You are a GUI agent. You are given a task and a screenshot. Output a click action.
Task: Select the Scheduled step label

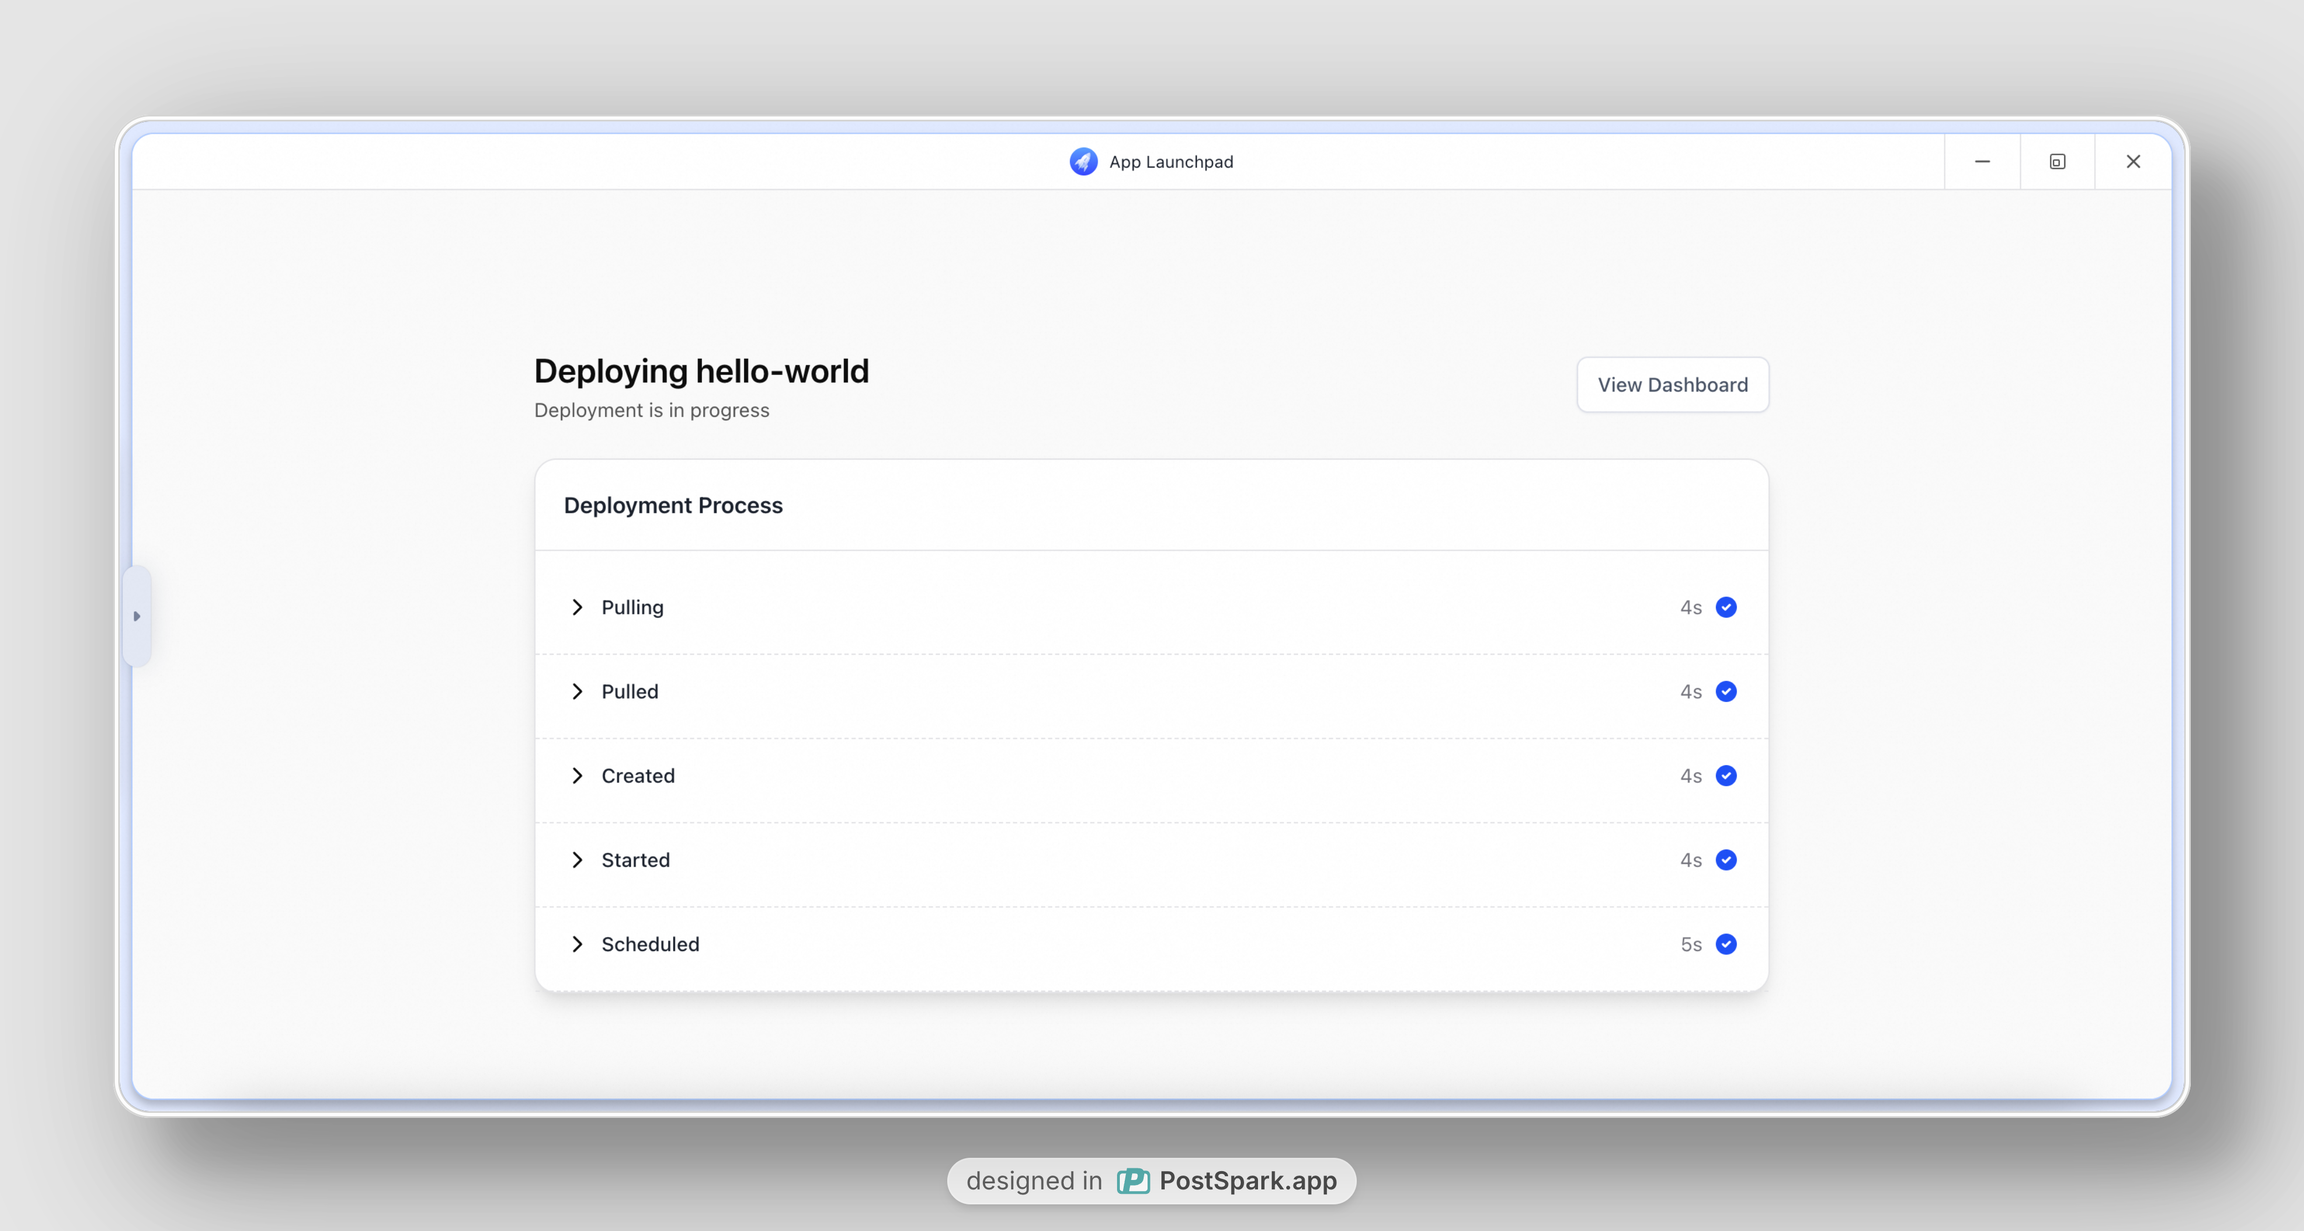click(650, 944)
